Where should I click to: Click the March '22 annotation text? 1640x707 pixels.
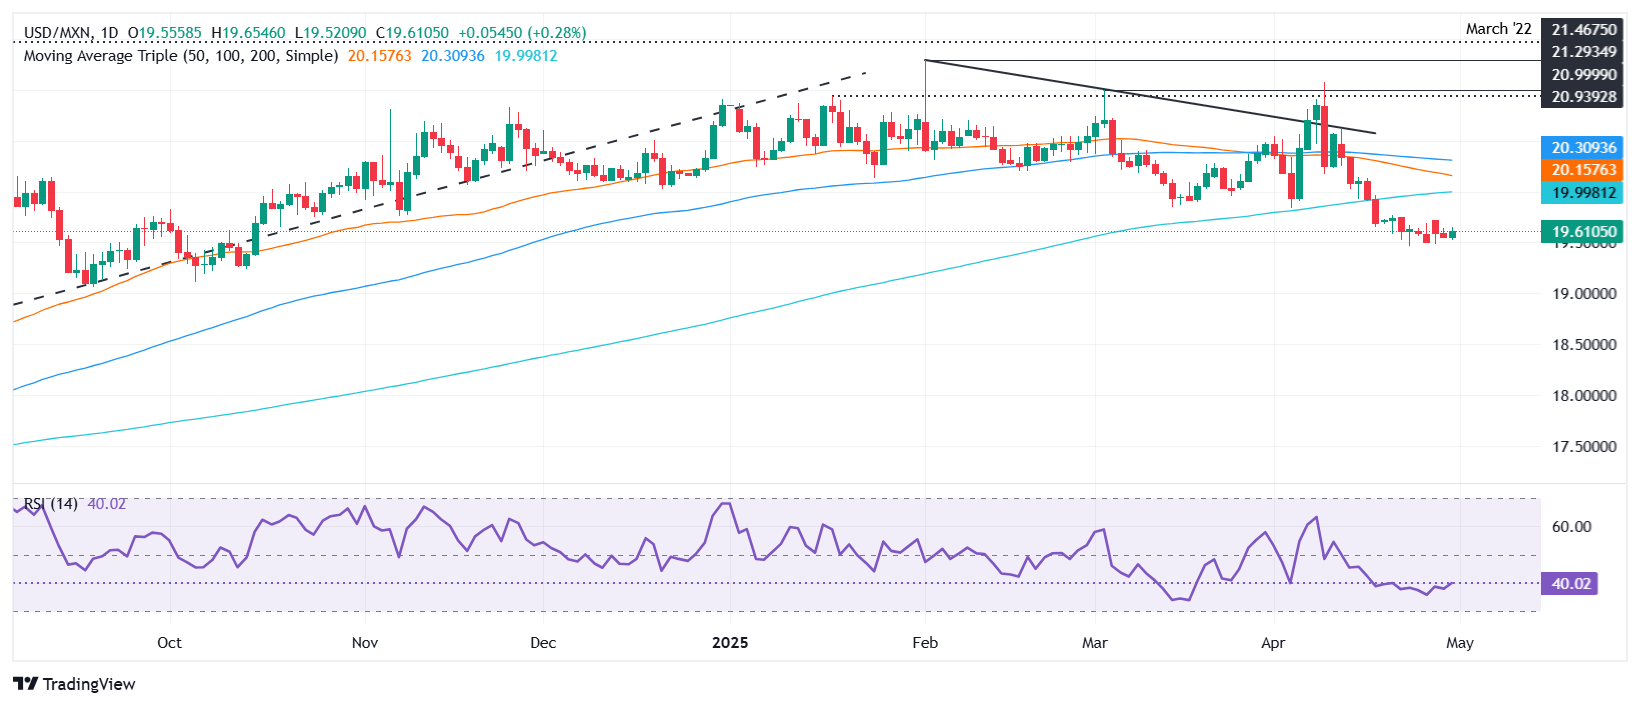1498,29
